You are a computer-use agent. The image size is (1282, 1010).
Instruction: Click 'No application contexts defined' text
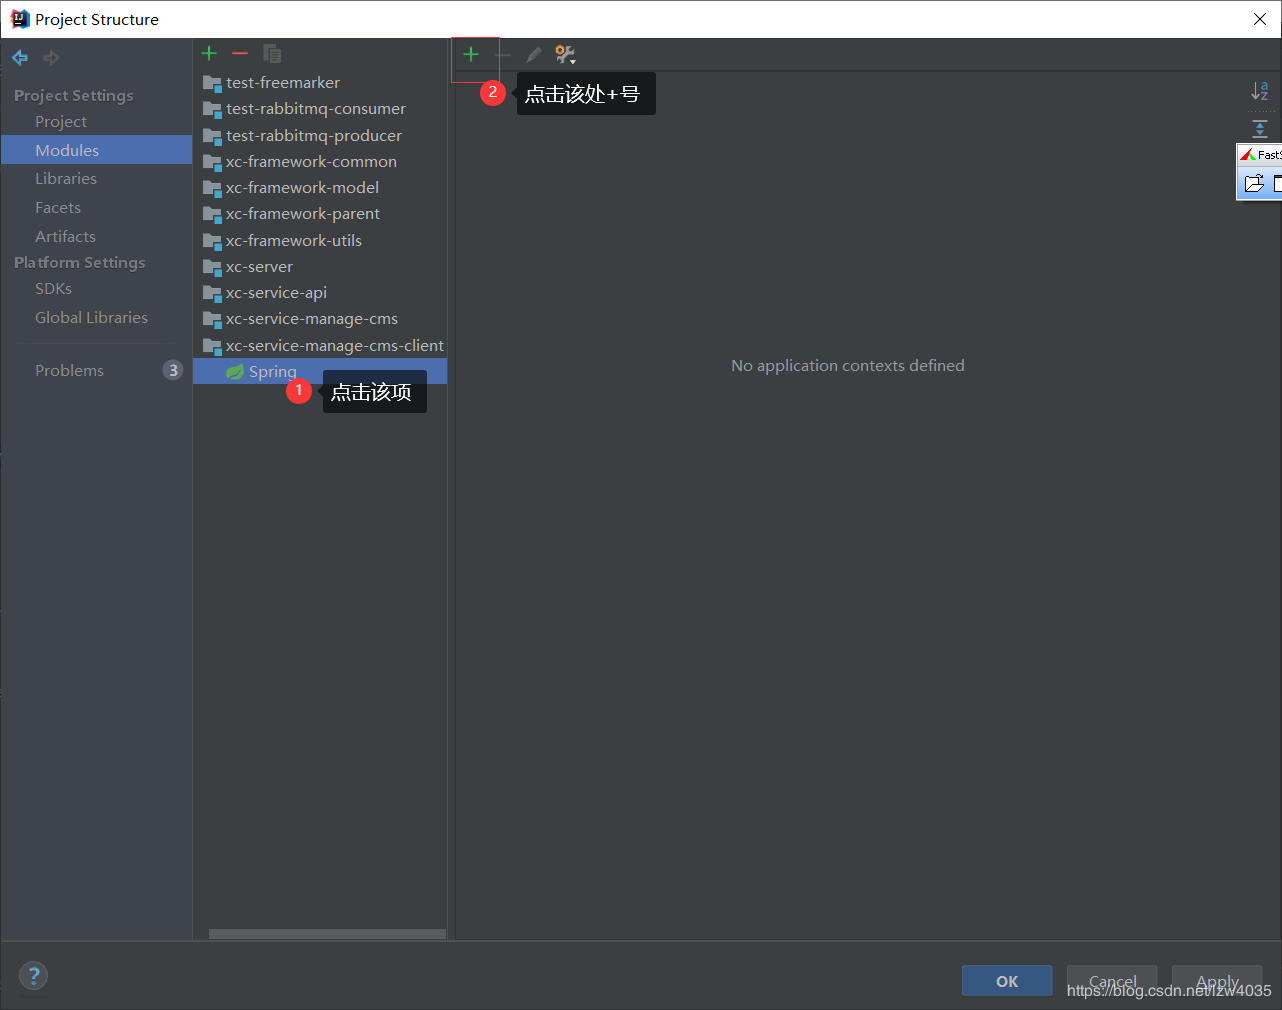[848, 366]
